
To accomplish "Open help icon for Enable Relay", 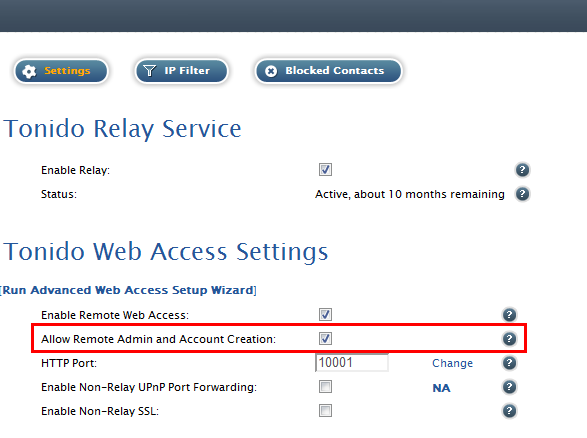I will click(x=522, y=170).
